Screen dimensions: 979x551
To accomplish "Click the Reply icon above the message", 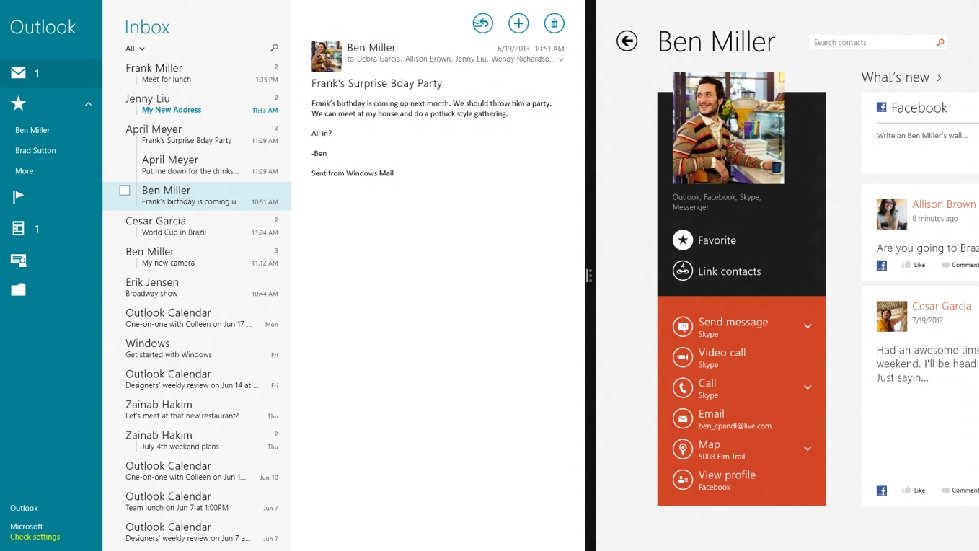I will point(483,23).
